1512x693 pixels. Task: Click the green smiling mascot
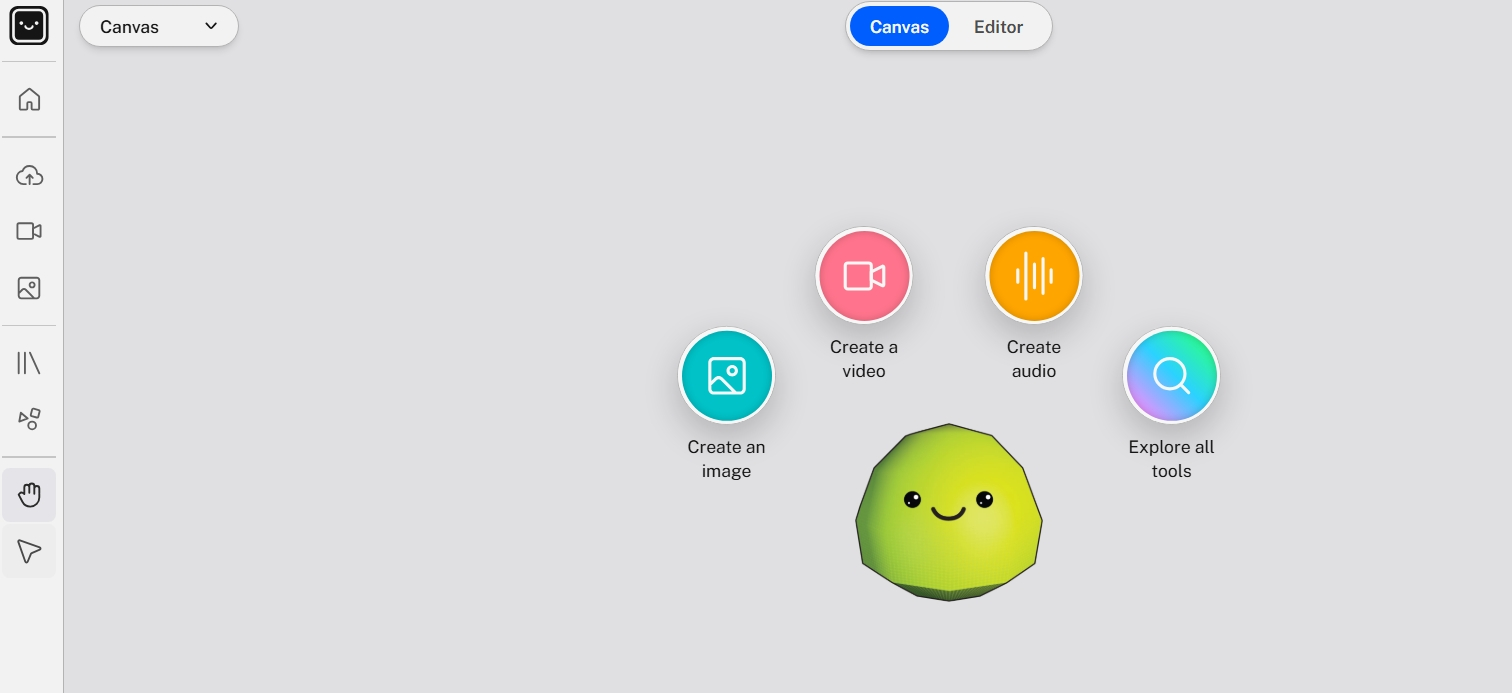[x=948, y=512]
